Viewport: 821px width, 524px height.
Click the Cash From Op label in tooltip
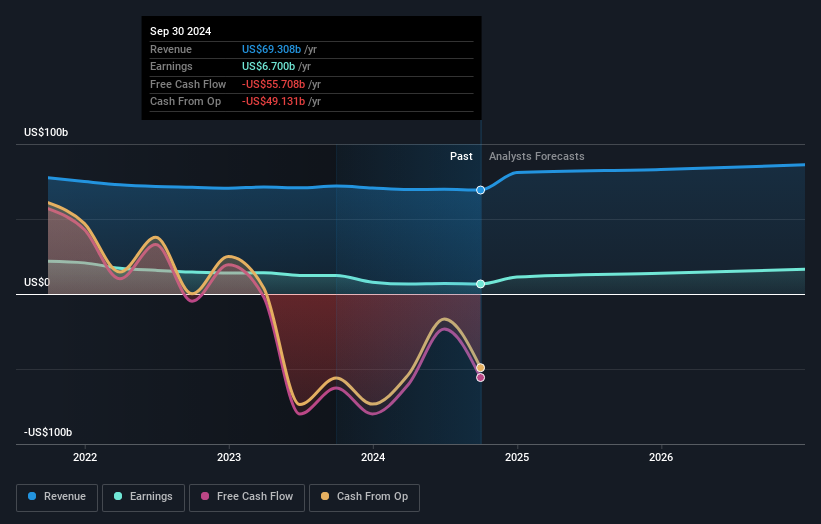185,102
